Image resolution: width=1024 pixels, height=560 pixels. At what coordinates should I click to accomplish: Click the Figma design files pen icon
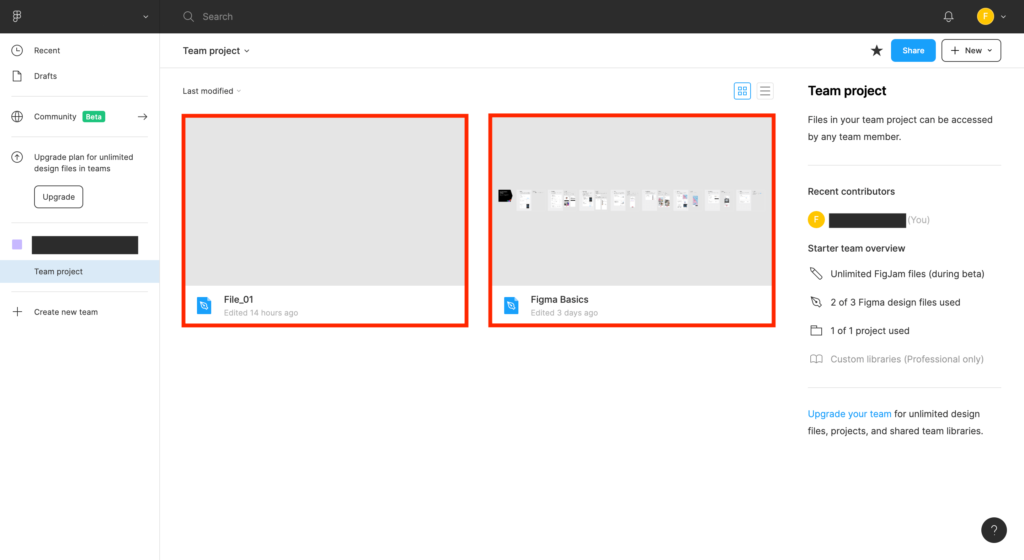(816, 302)
